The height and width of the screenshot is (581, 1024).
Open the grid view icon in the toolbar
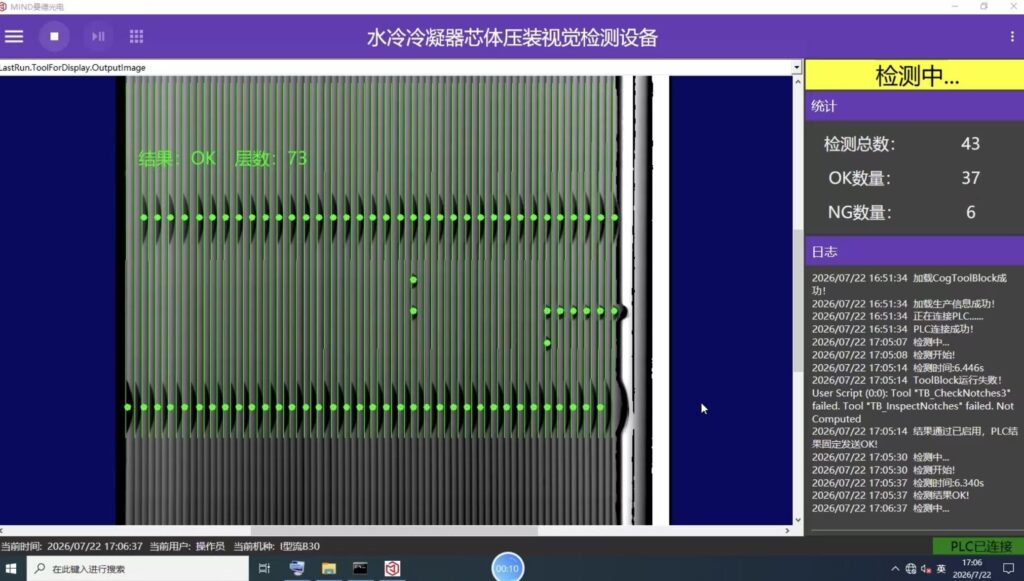(136, 37)
